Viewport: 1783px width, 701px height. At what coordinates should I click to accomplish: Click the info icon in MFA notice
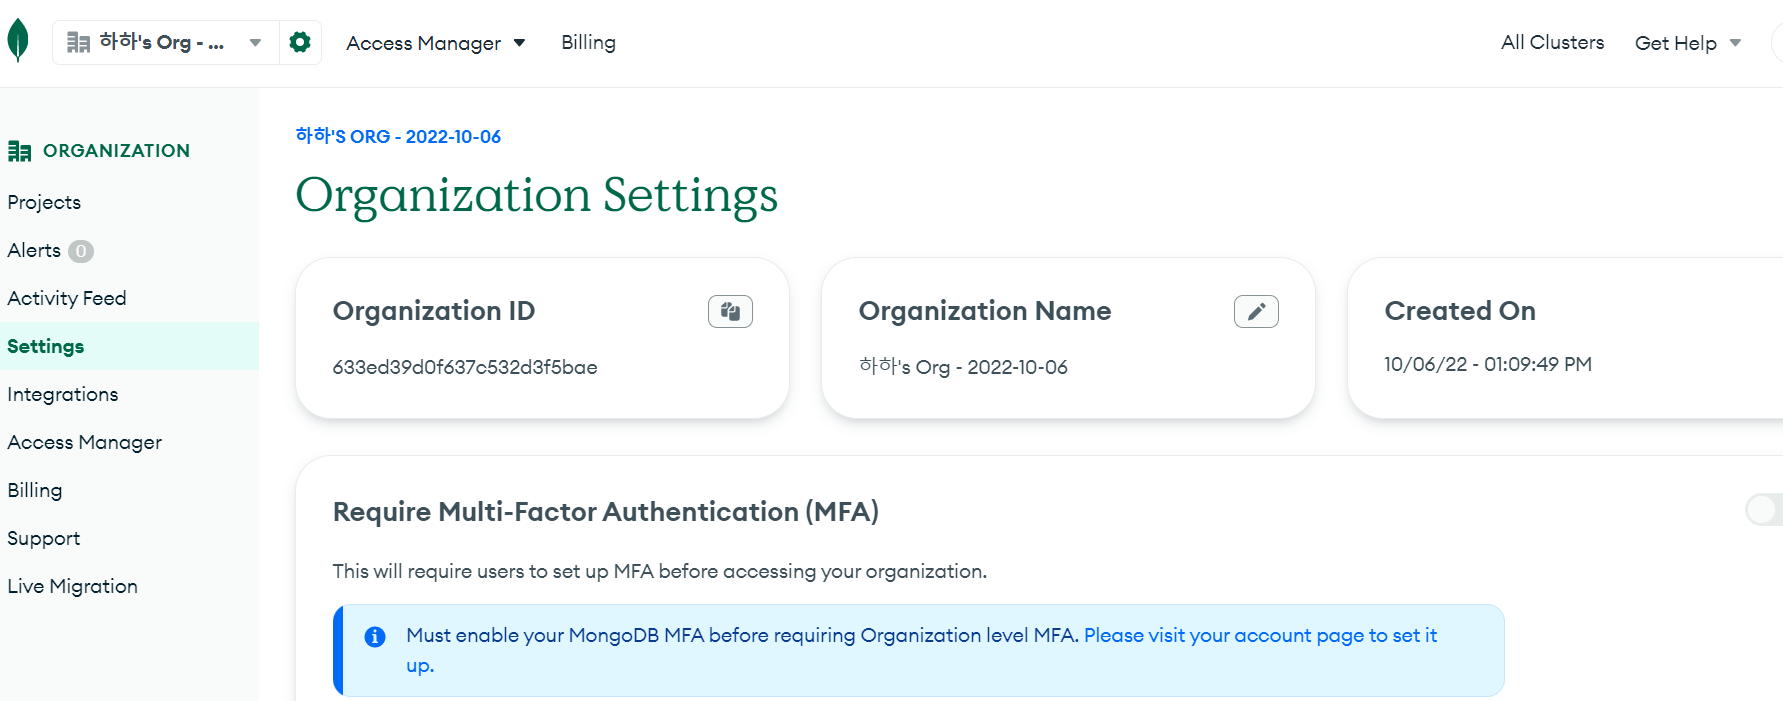pos(375,637)
